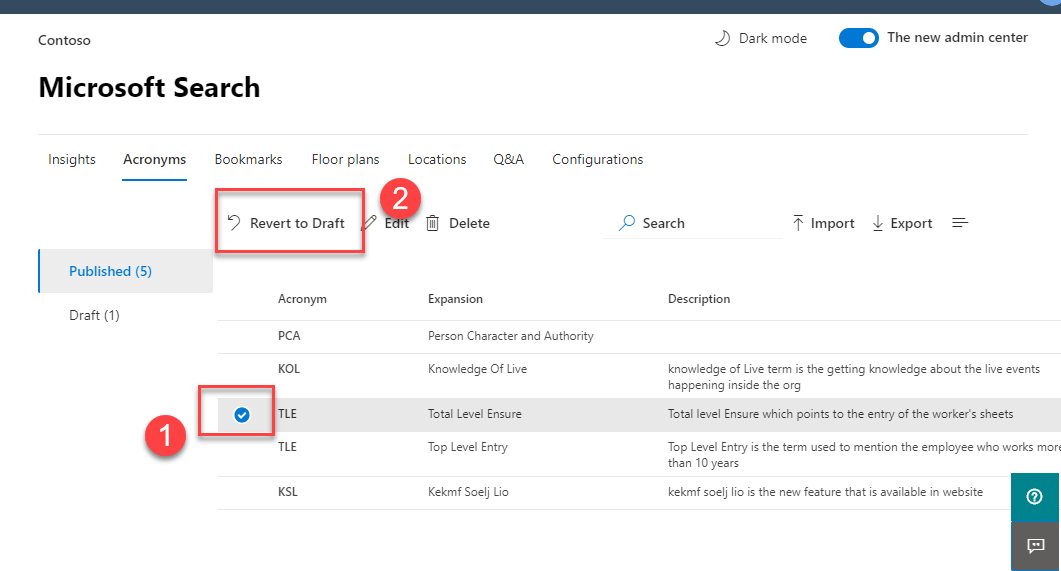The height and width of the screenshot is (571, 1061).
Task: Click the Dark mode moon icon
Action: pyautogui.click(x=722, y=38)
